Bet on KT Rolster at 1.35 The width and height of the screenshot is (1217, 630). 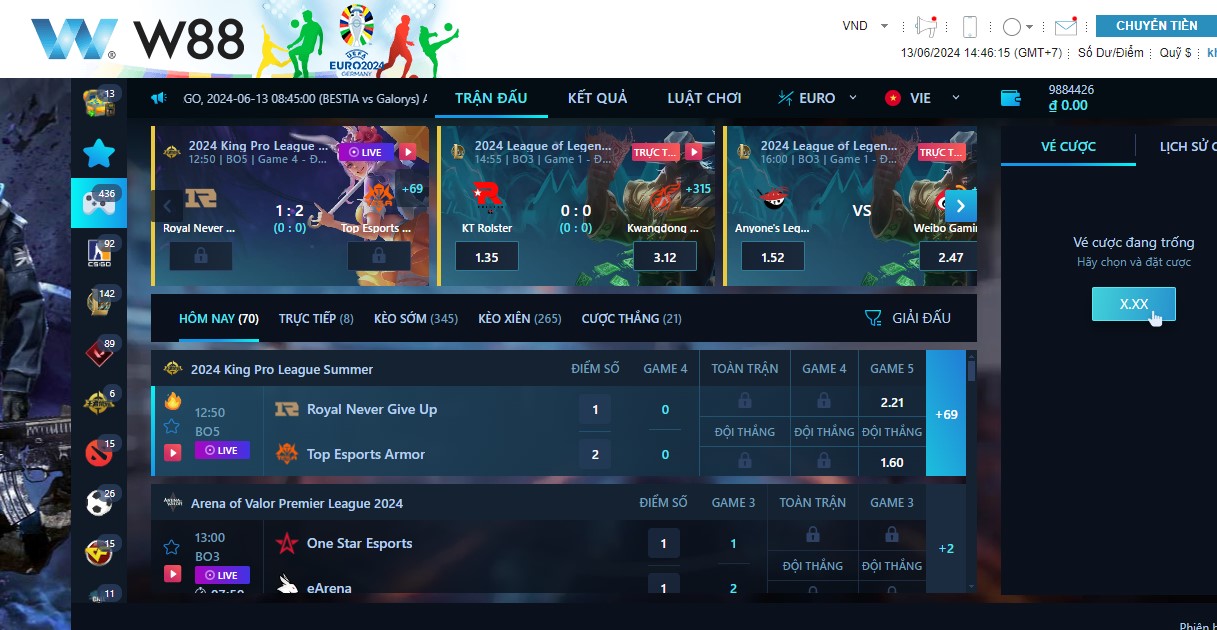coord(486,257)
